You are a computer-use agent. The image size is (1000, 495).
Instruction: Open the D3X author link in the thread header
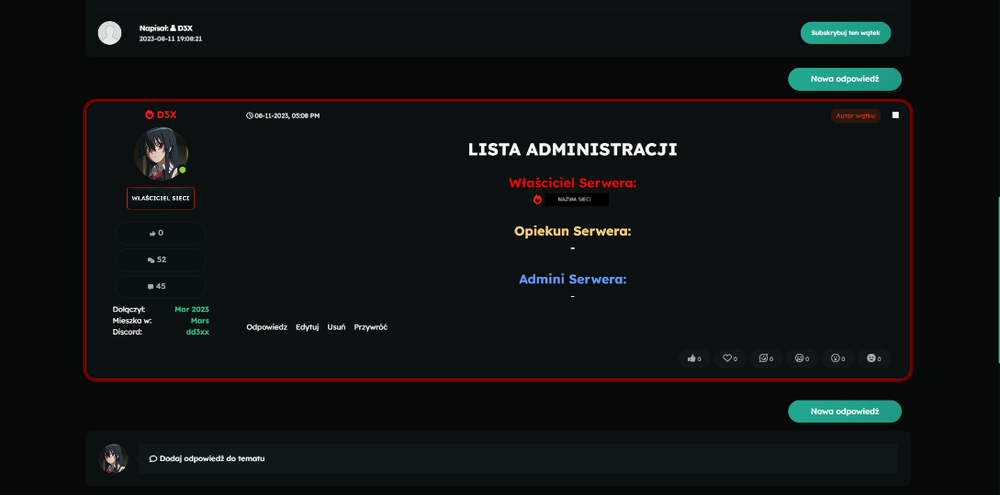185,28
